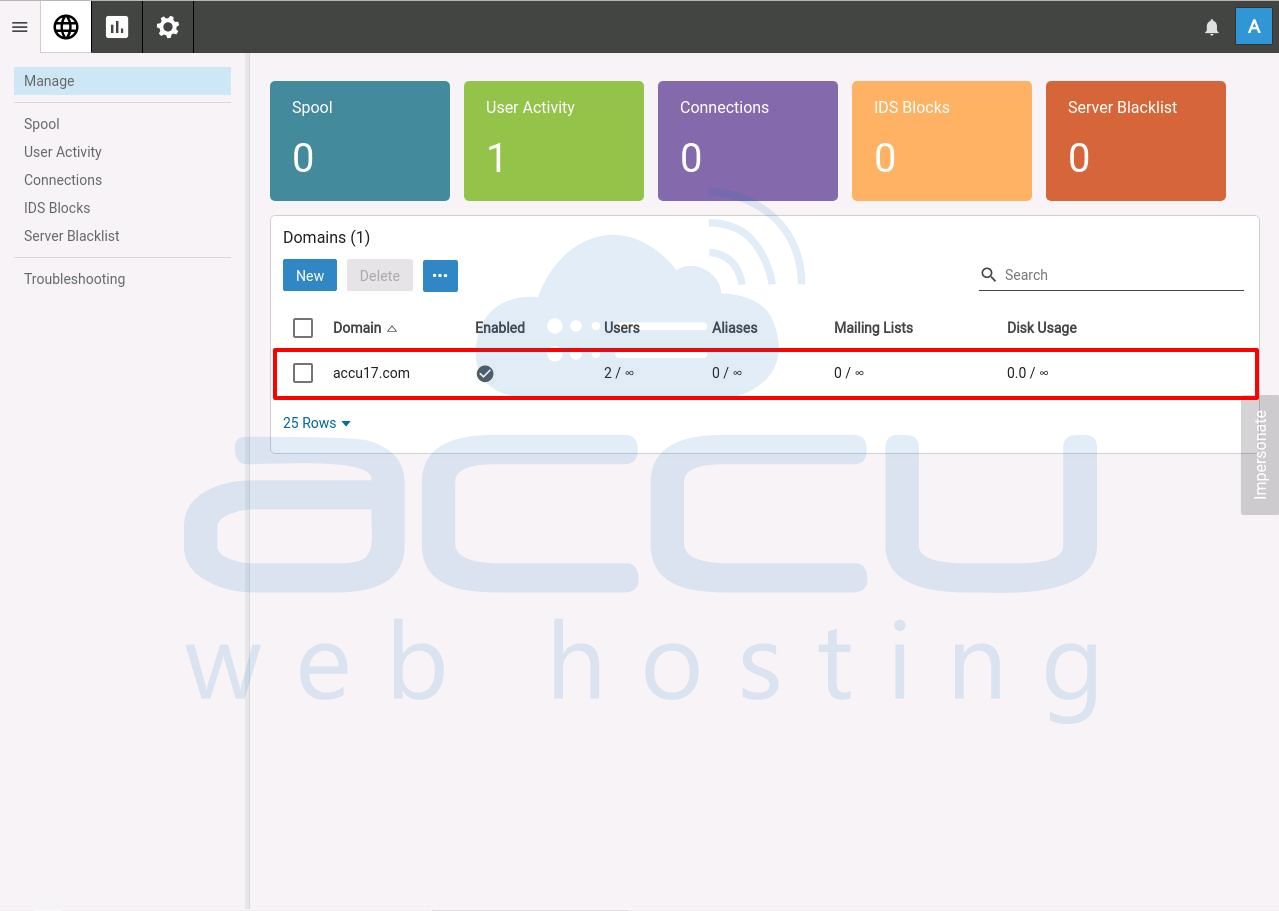The width and height of the screenshot is (1279, 911).
Task: Go to Connections in the sidebar
Action: [x=63, y=180]
